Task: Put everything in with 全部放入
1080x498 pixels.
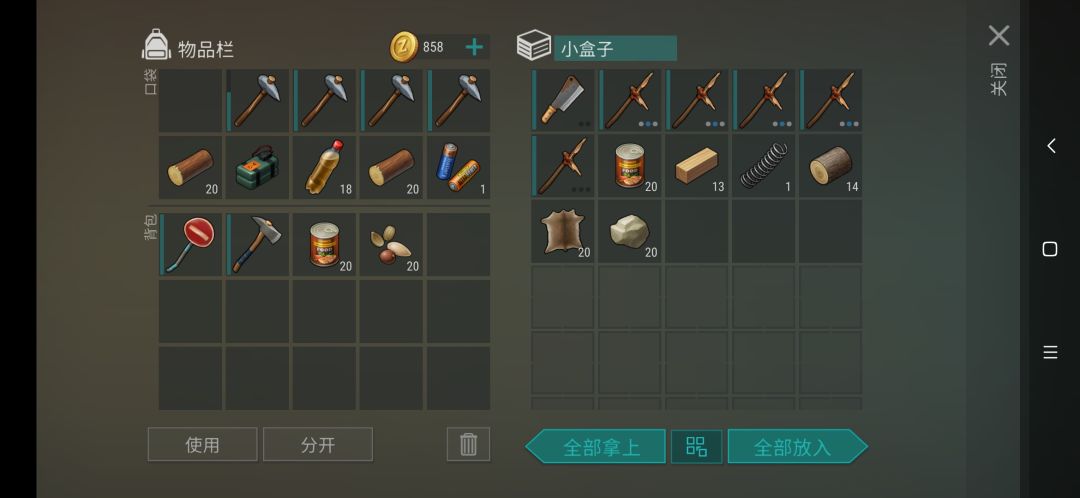Action: pos(798,446)
